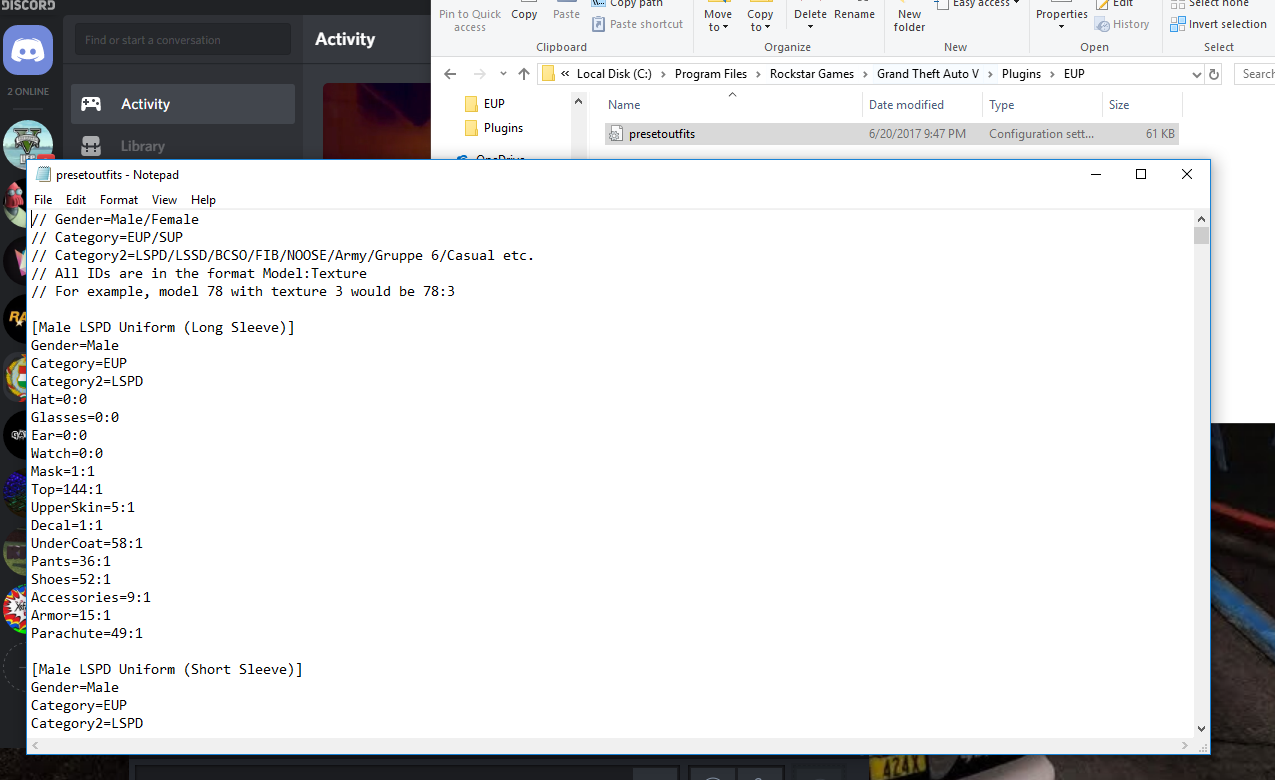Screen dimensions: 1275x780
Task: Expand the Plugins breadcrumb chevron
Action: [x=1053, y=74]
